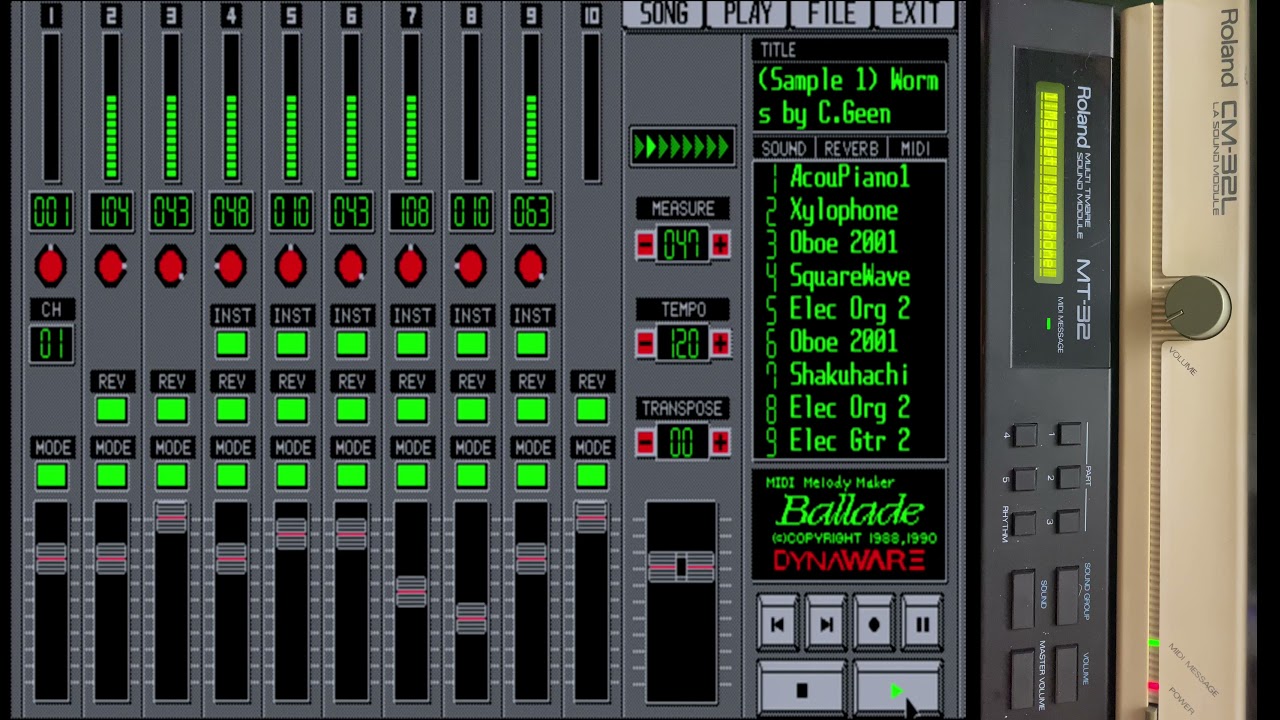The width and height of the screenshot is (1280, 720).
Task: Click the channel 4 number header
Action: [x=231, y=15]
